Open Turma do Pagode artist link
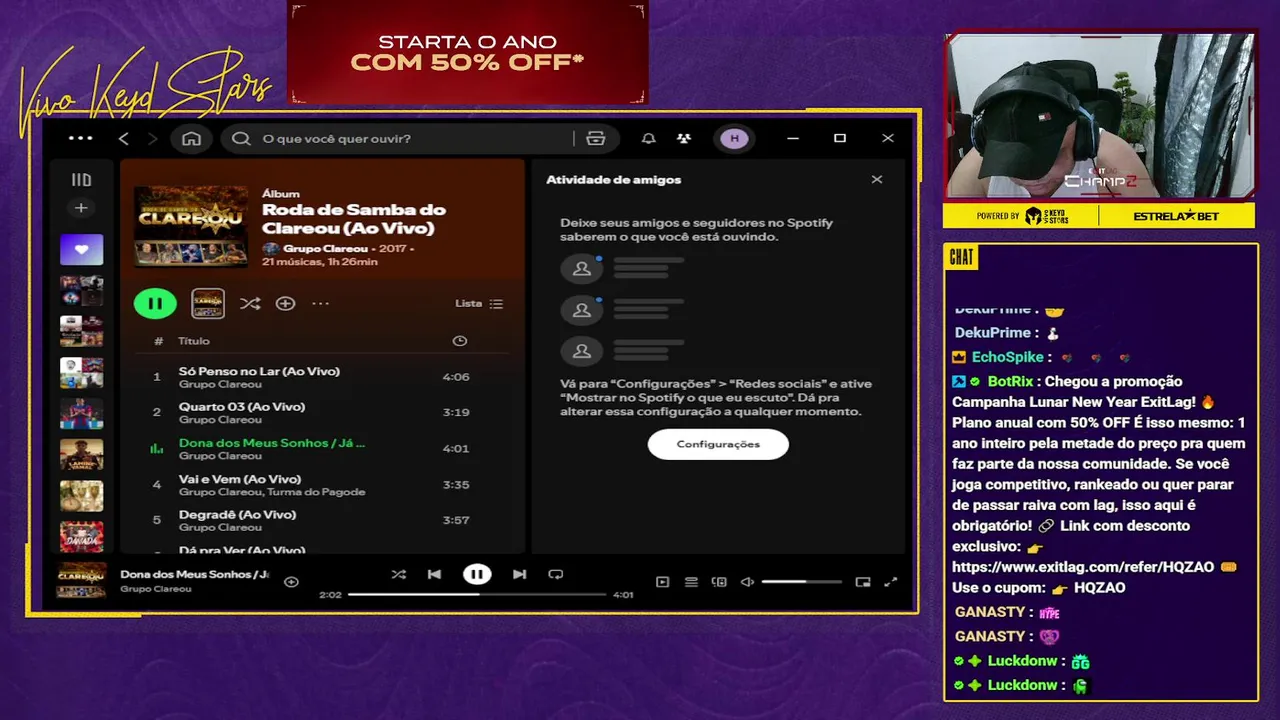 pyautogui.click(x=317, y=492)
